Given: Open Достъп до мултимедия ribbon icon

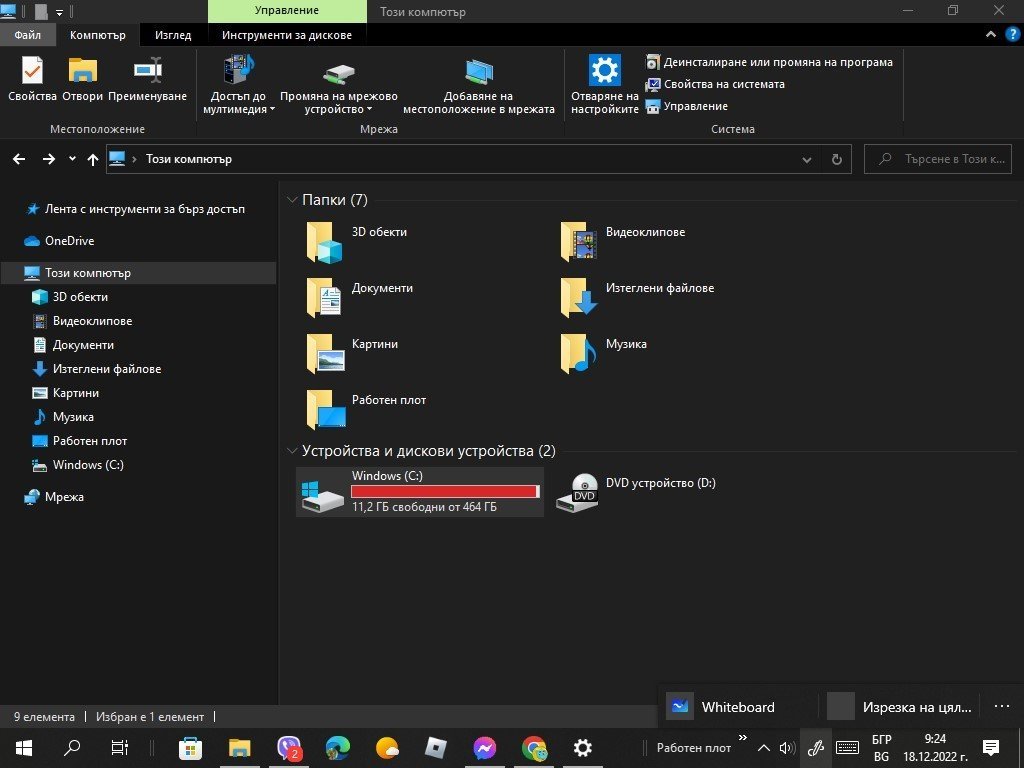Looking at the screenshot, I should [239, 73].
